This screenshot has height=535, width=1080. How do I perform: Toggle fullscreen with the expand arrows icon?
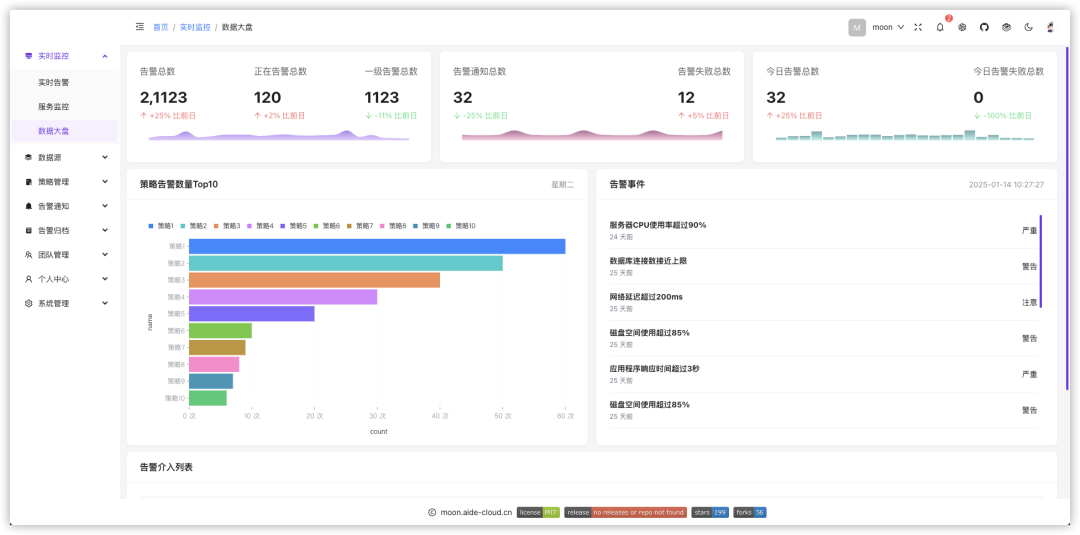tap(917, 28)
